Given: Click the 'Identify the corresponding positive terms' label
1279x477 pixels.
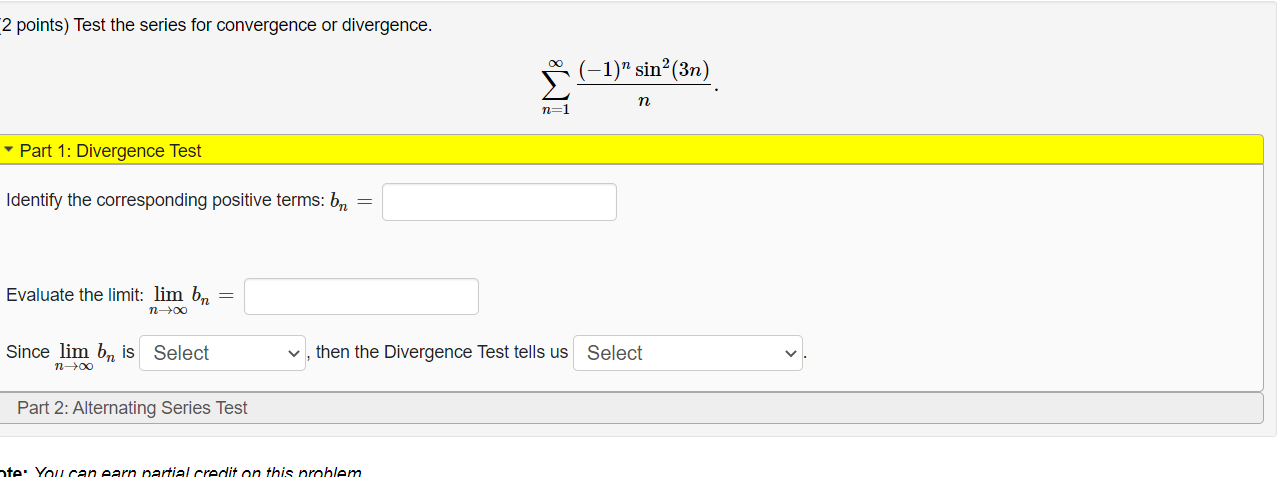Looking at the screenshot, I should tap(165, 200).
